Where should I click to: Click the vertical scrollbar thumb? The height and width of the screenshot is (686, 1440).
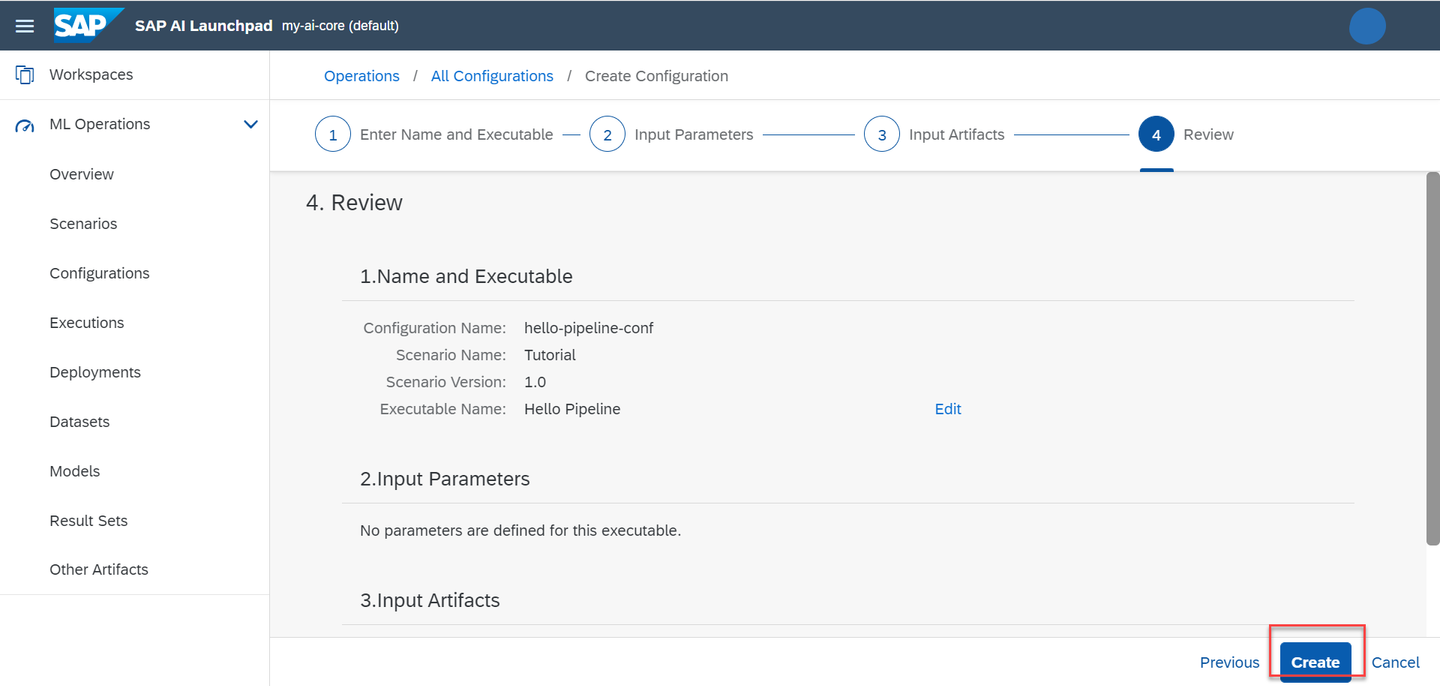1433,360
